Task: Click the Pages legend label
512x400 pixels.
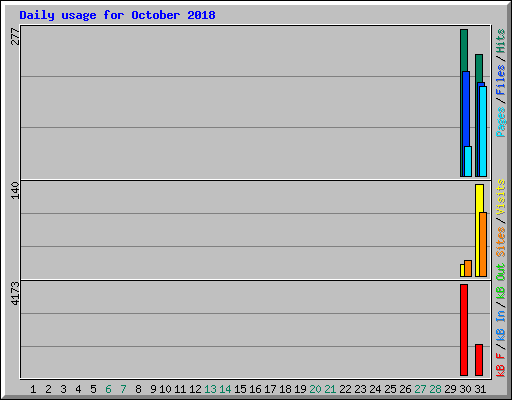Action: [x=501, y=122]
